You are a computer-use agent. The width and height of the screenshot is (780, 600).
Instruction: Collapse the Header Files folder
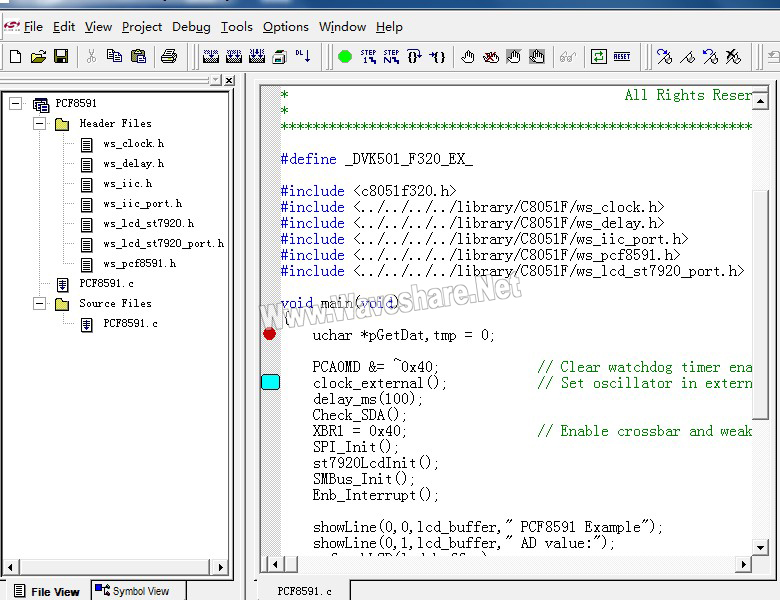coord(38,124)
